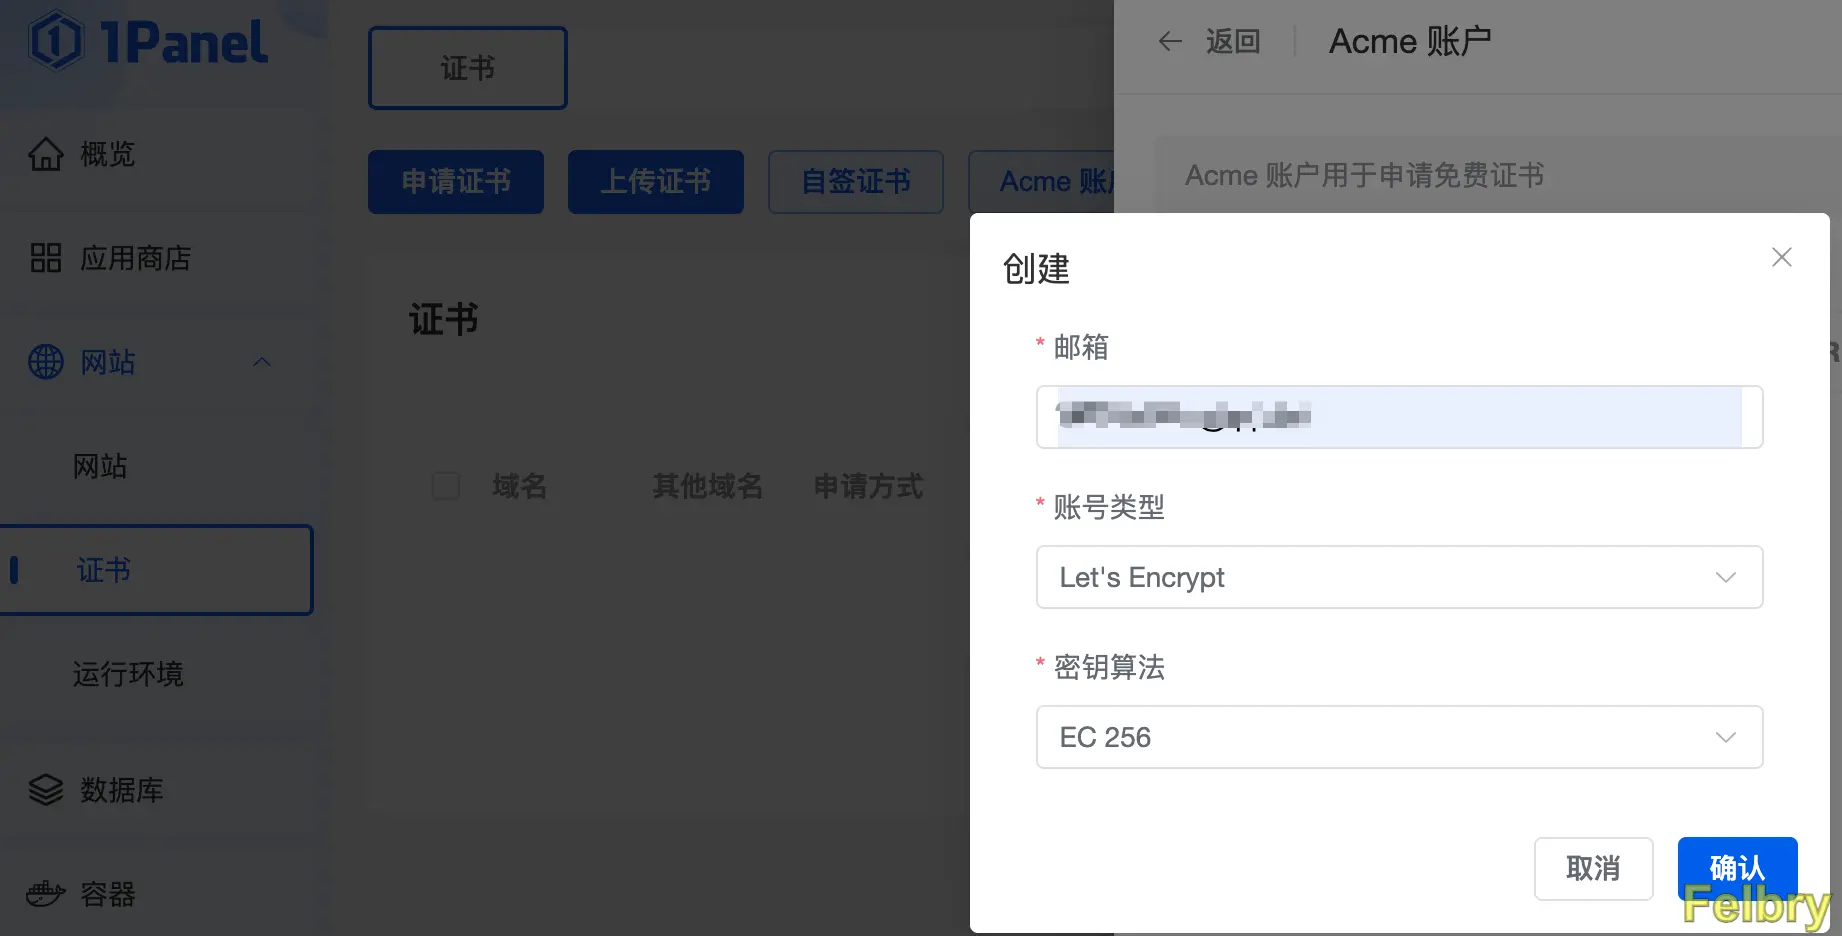Click the 邮箱 email input field
The width and height of the screenshot is (1842, 936).
(x=1399, y=417)
